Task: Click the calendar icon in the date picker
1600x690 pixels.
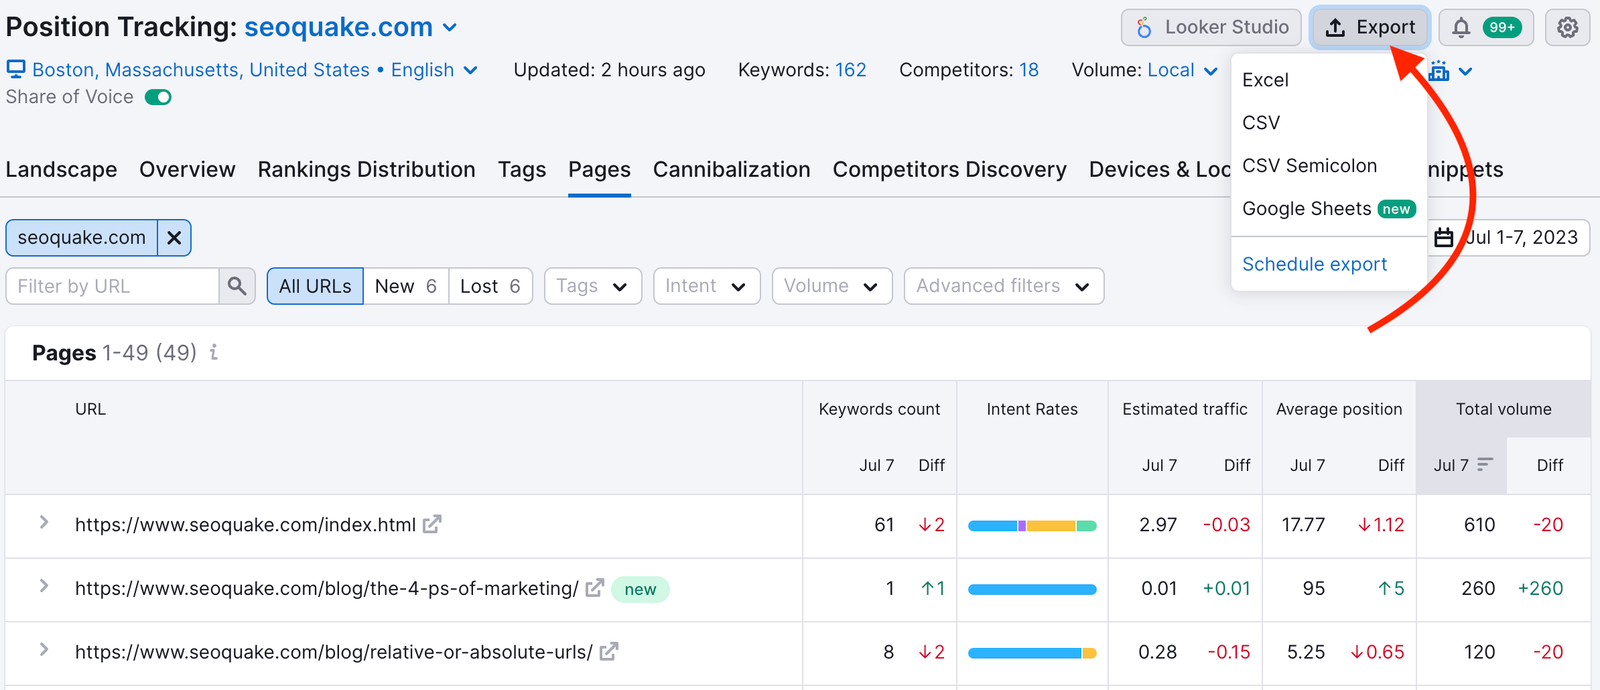Action: [x=1444, y=238]
